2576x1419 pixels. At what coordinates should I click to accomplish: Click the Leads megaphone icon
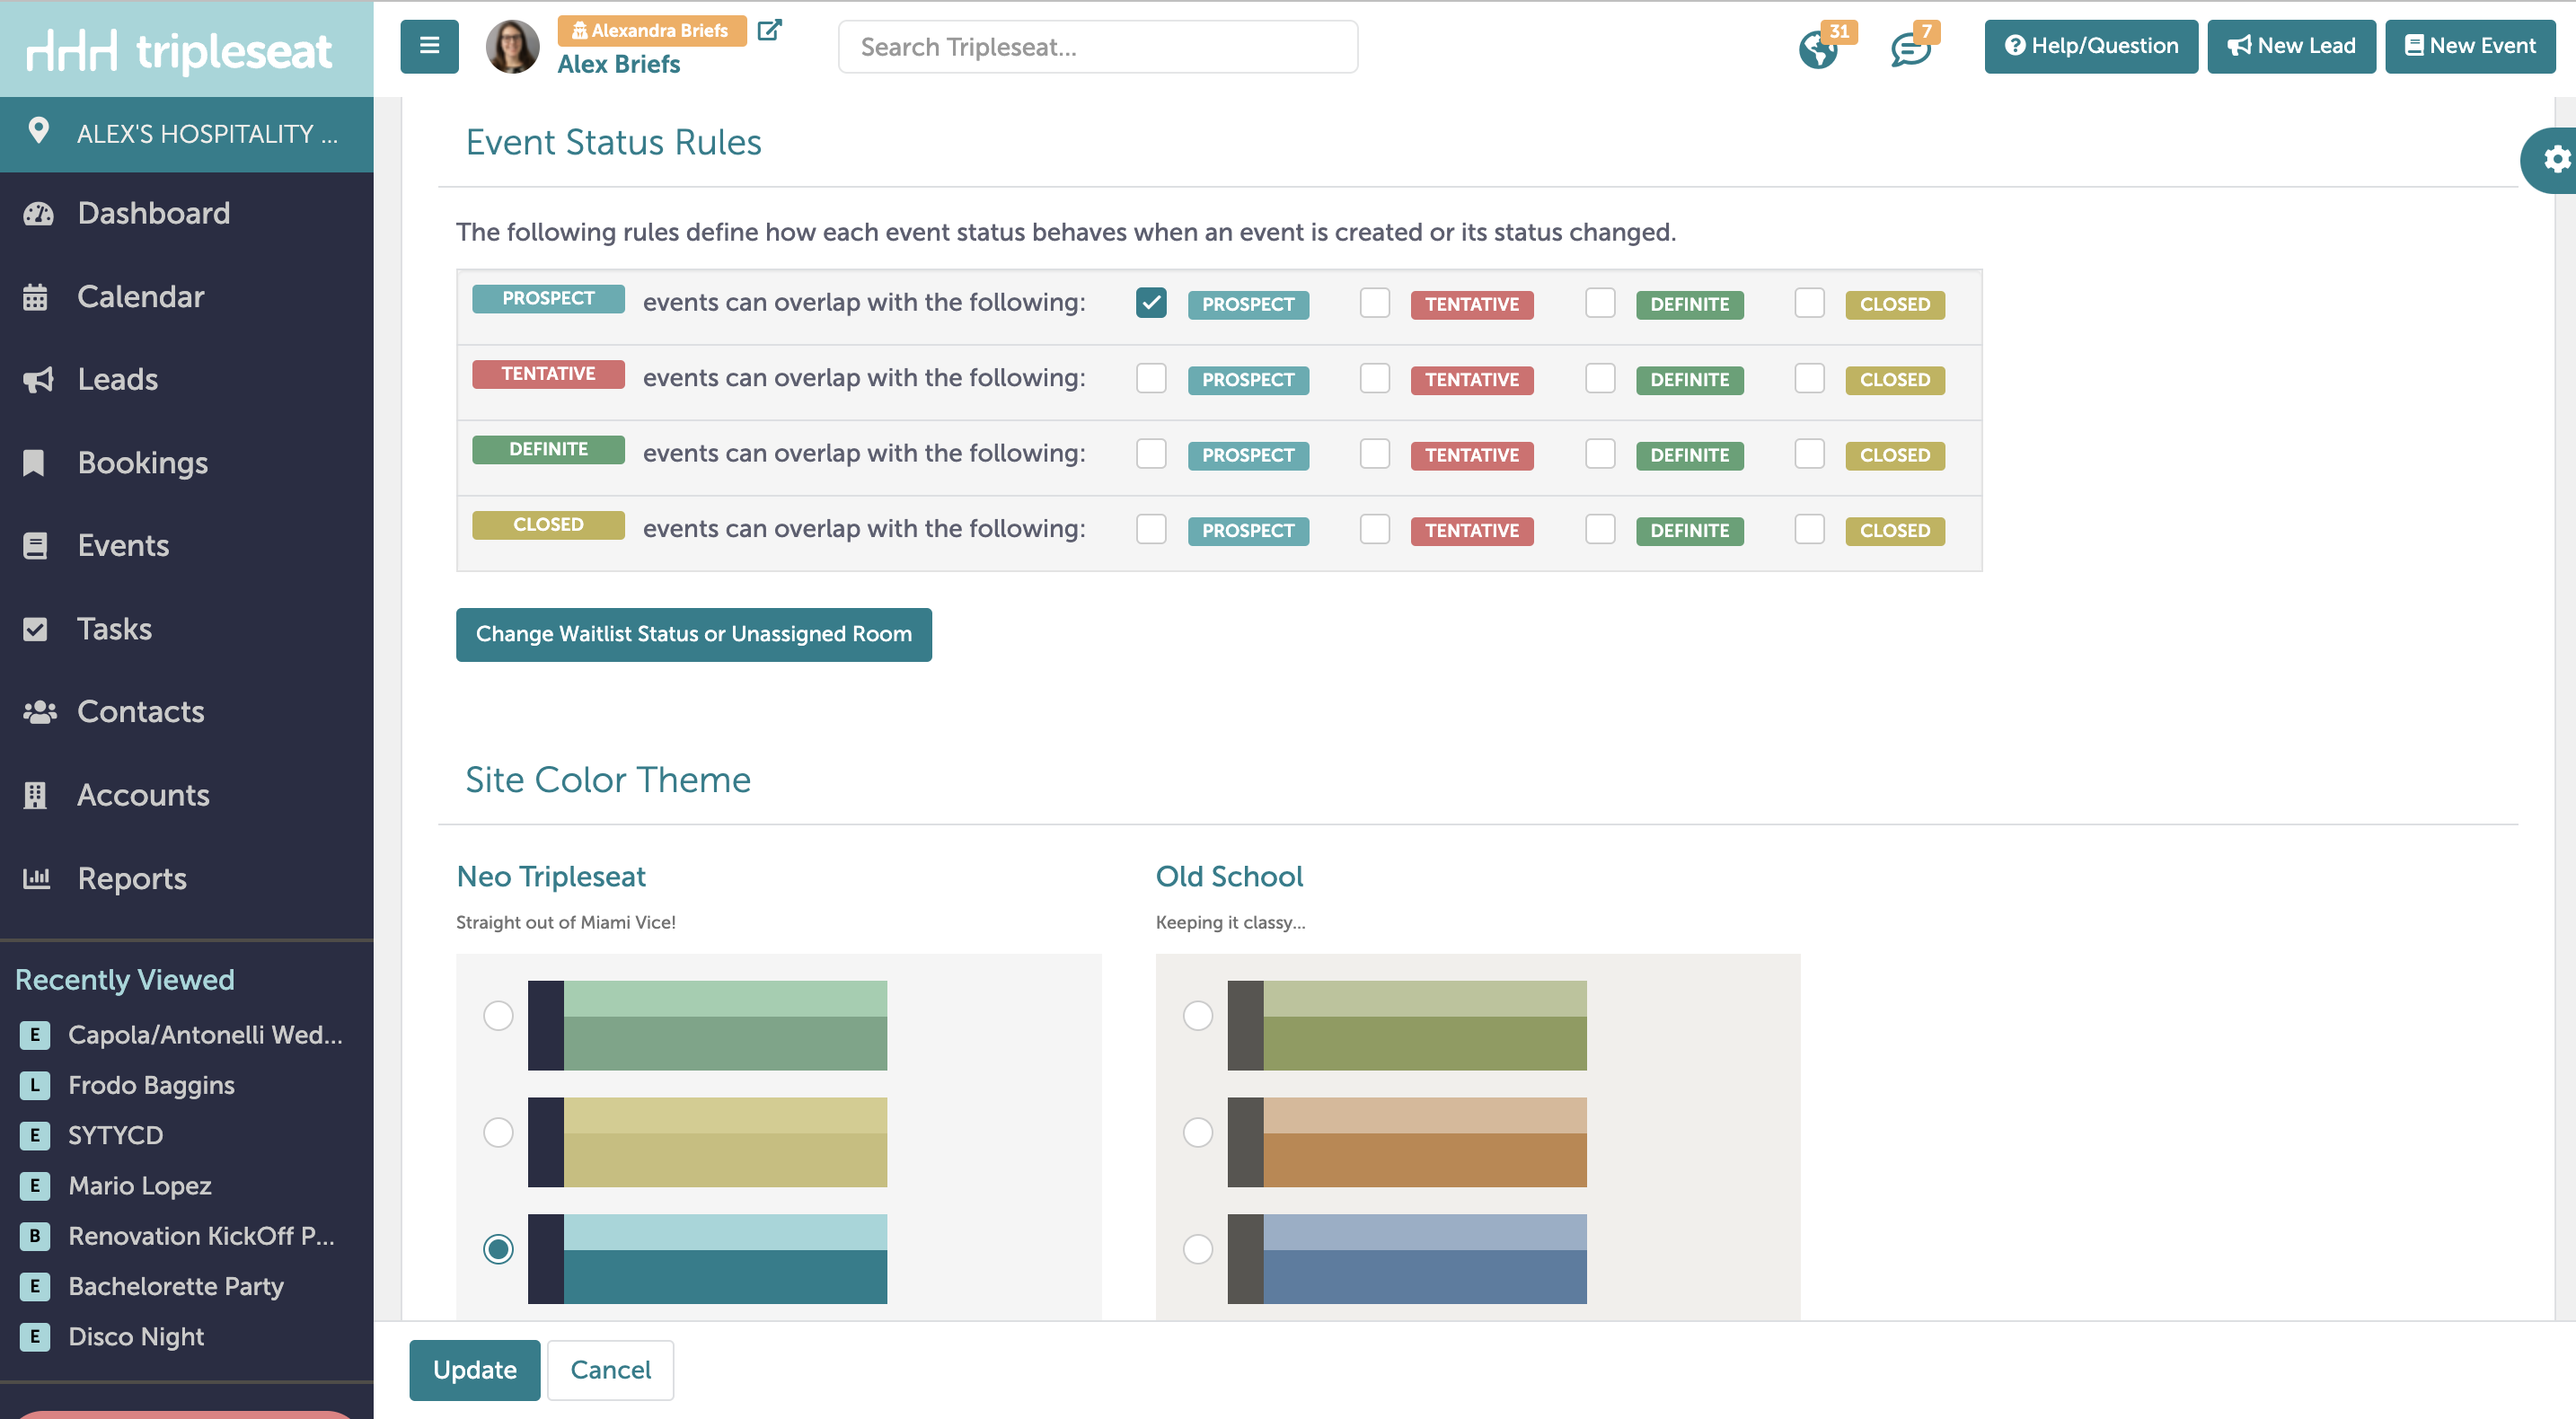click(x=38, y=380)
